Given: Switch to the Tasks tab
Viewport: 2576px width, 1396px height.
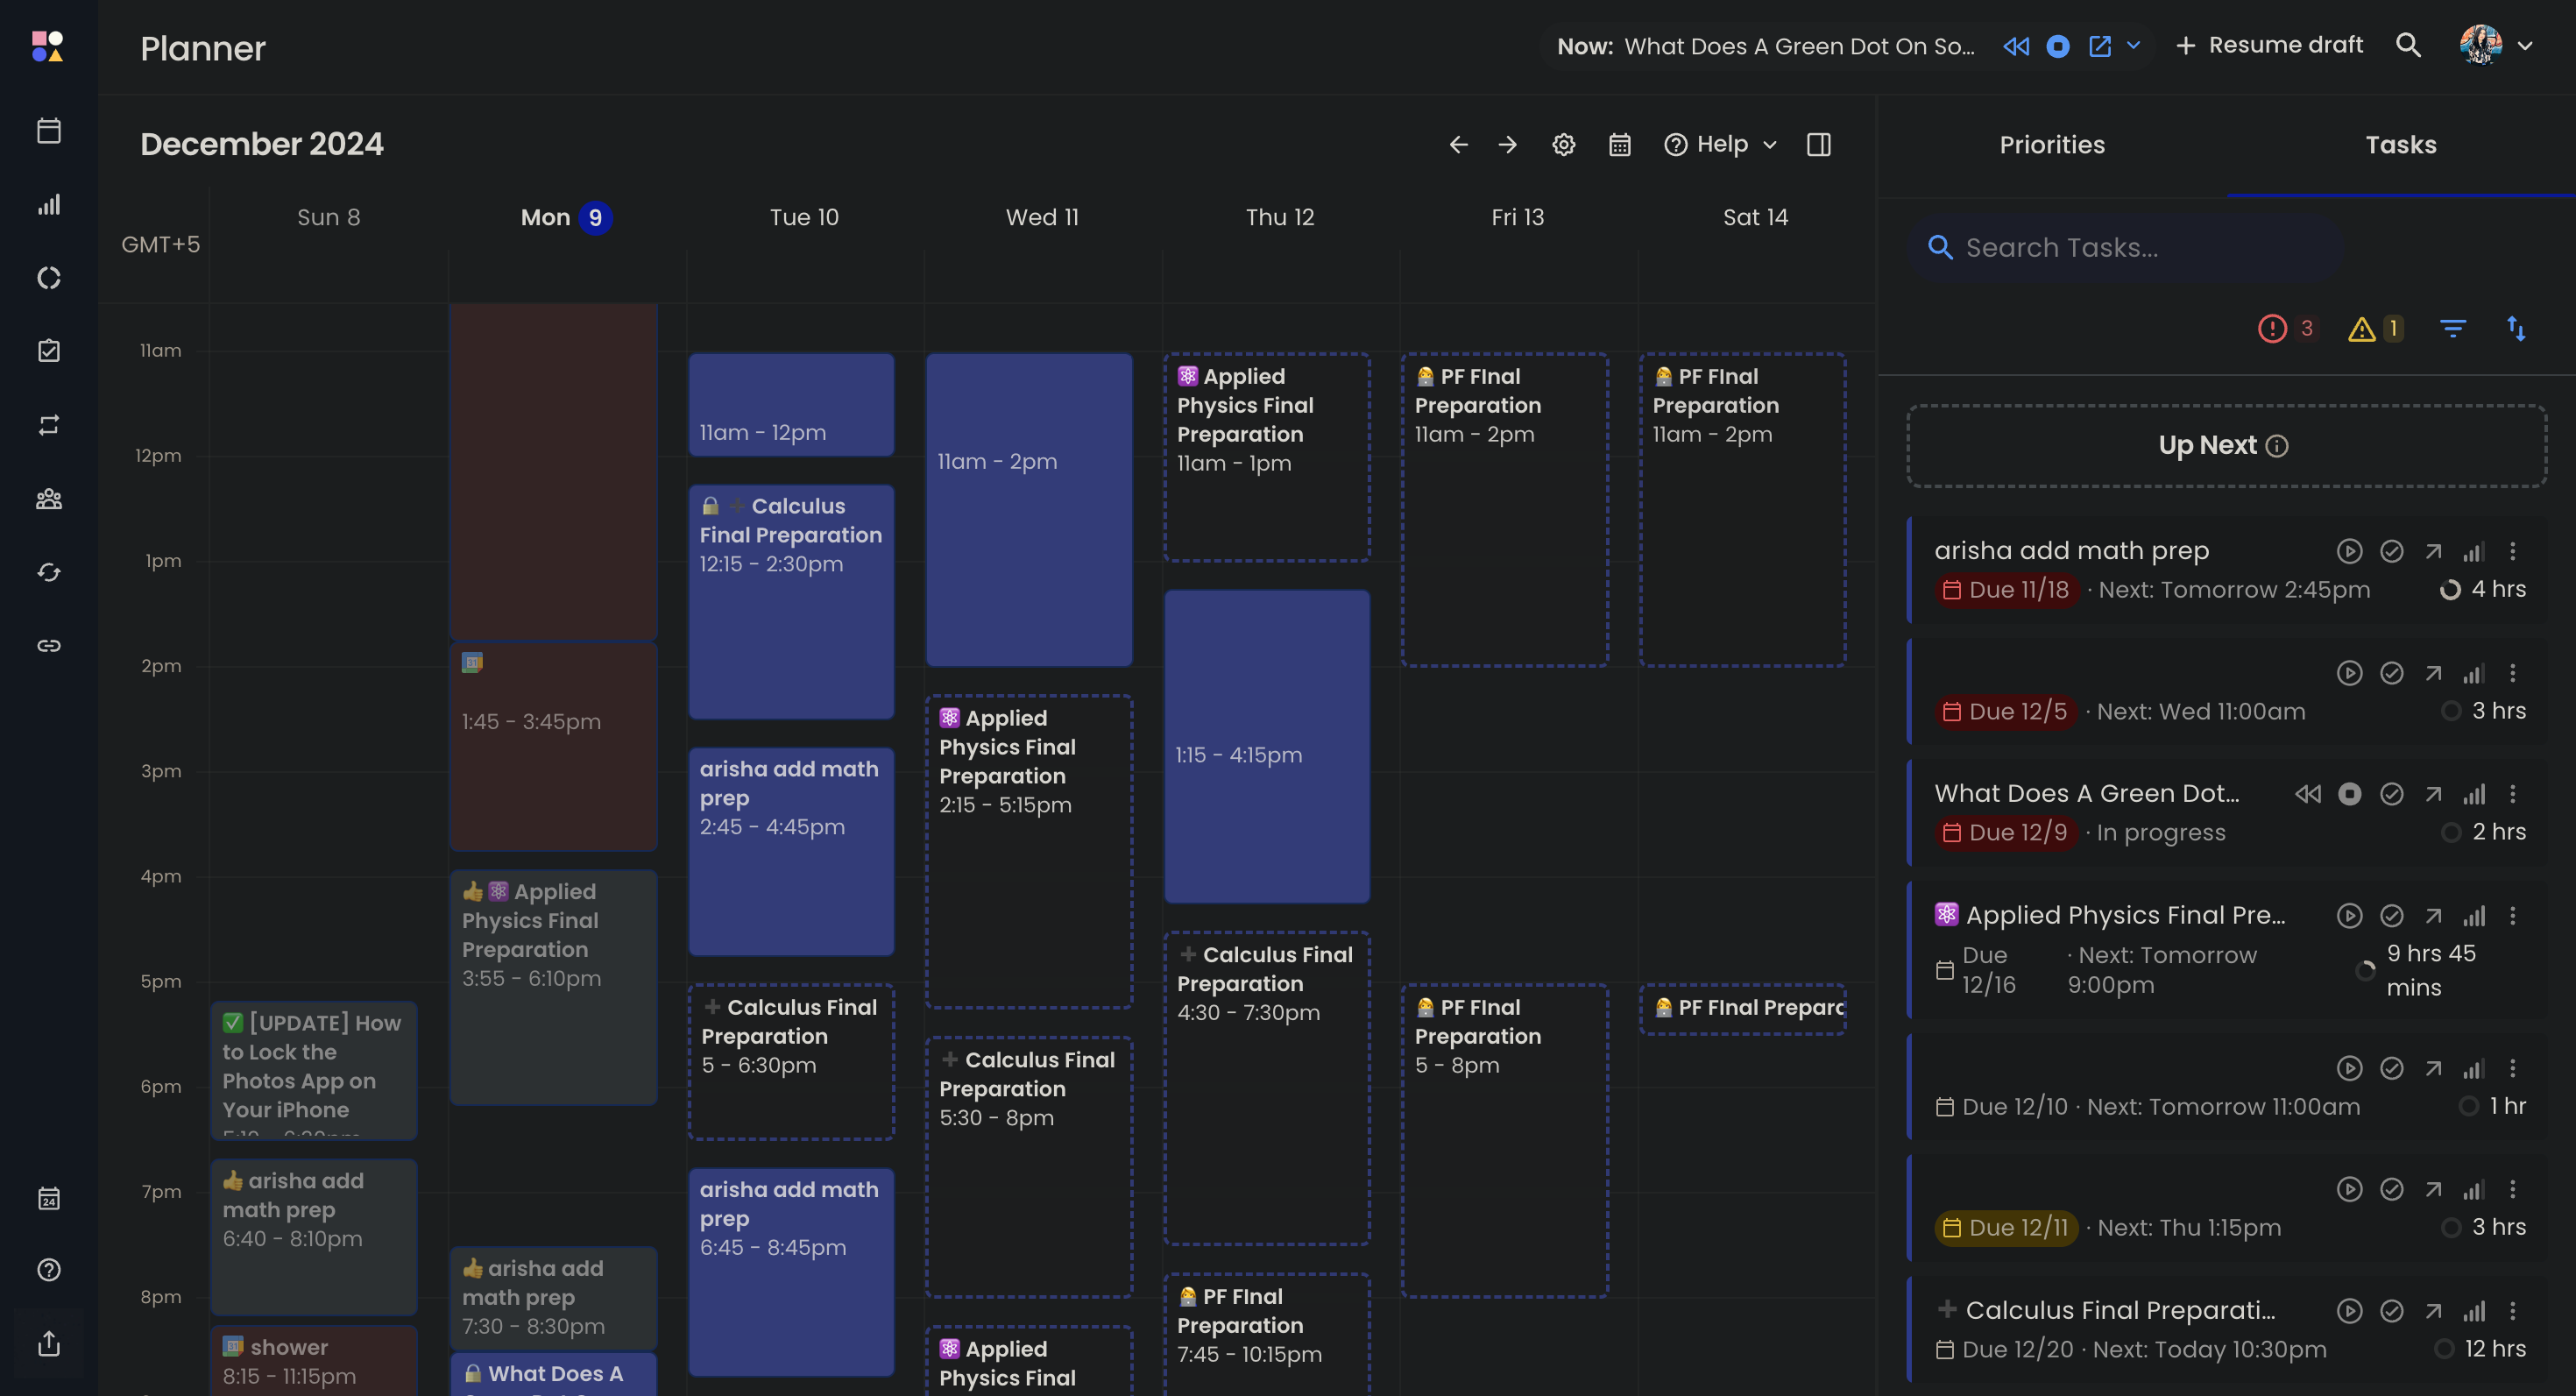Looking at the screenshot, I should 2401,145.
